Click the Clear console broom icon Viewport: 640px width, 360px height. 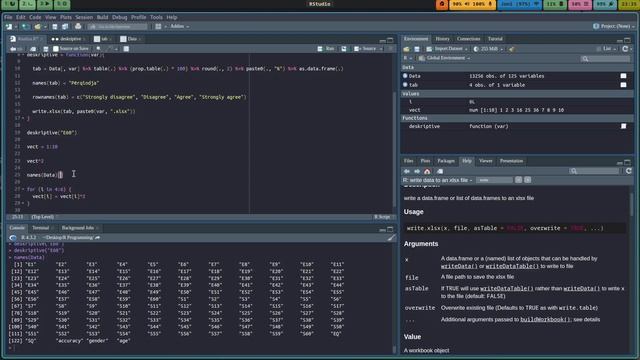point(391,238)
